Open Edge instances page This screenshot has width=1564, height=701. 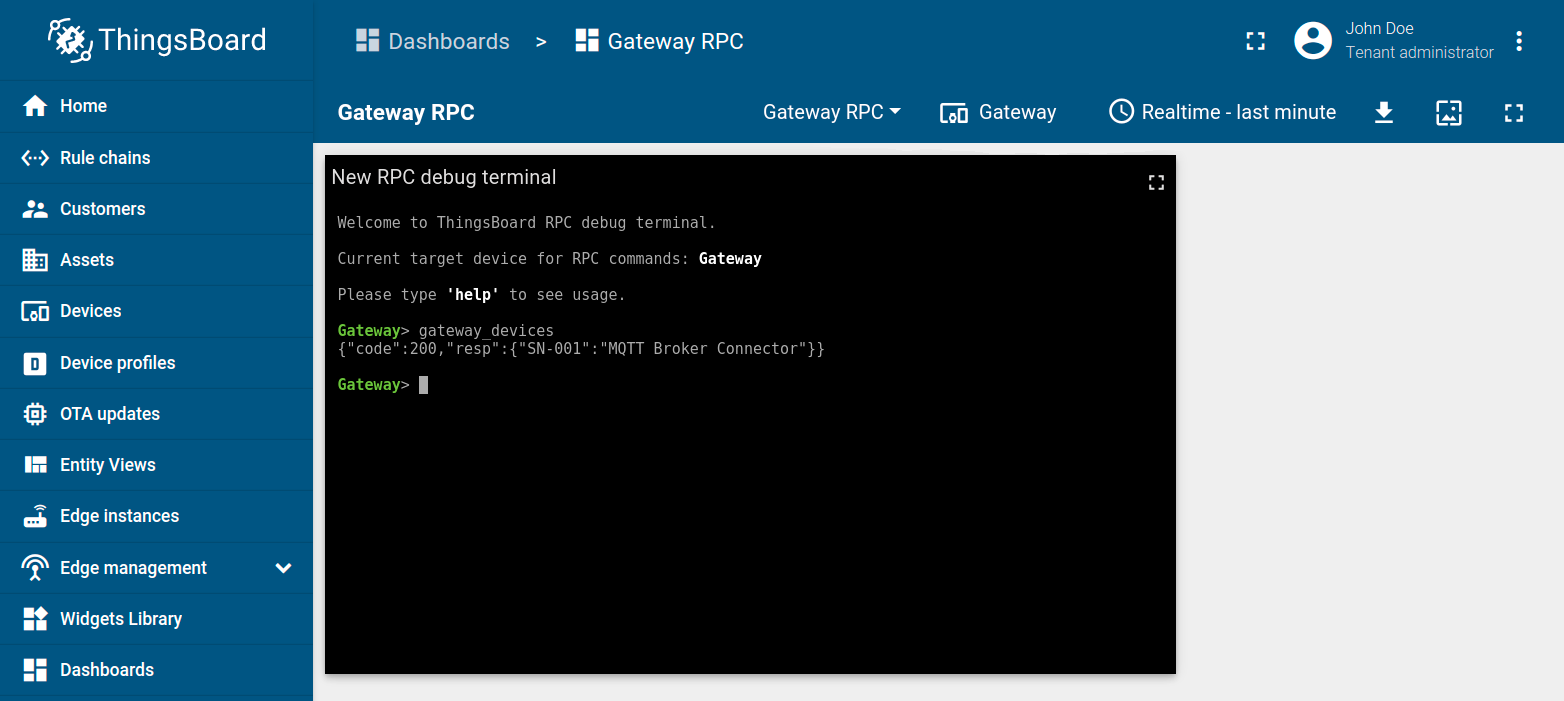(156, 516)
